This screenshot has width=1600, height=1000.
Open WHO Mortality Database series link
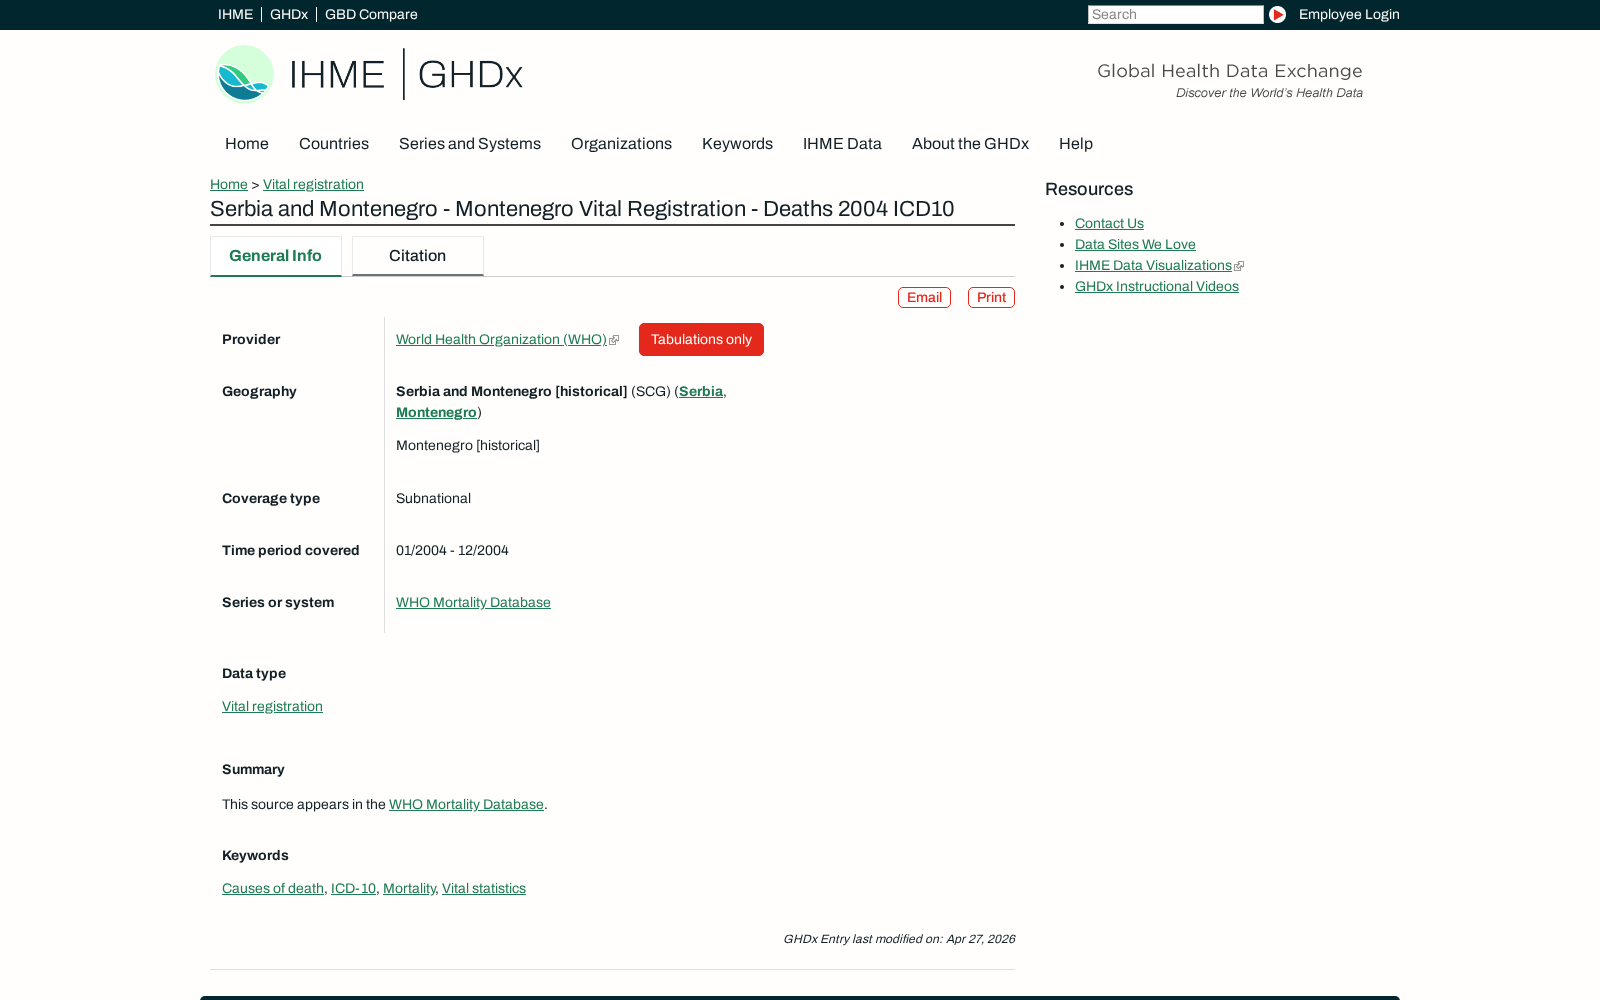pos(473,603)
